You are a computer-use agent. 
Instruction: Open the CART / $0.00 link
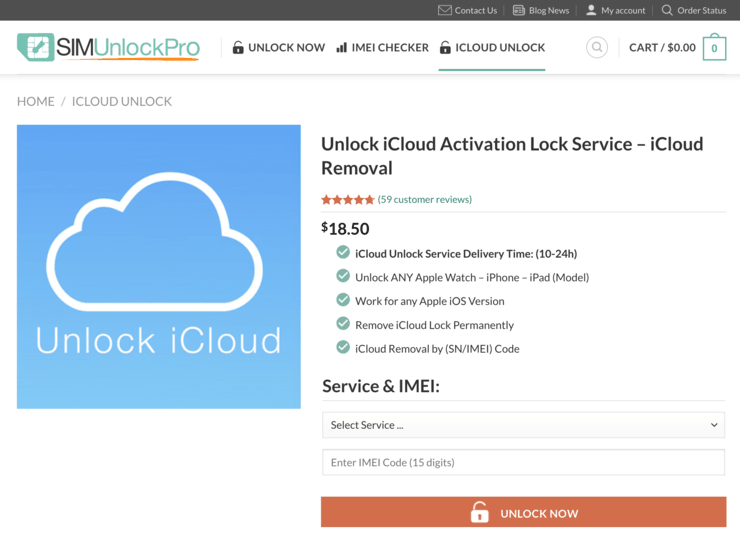(662, 47)
